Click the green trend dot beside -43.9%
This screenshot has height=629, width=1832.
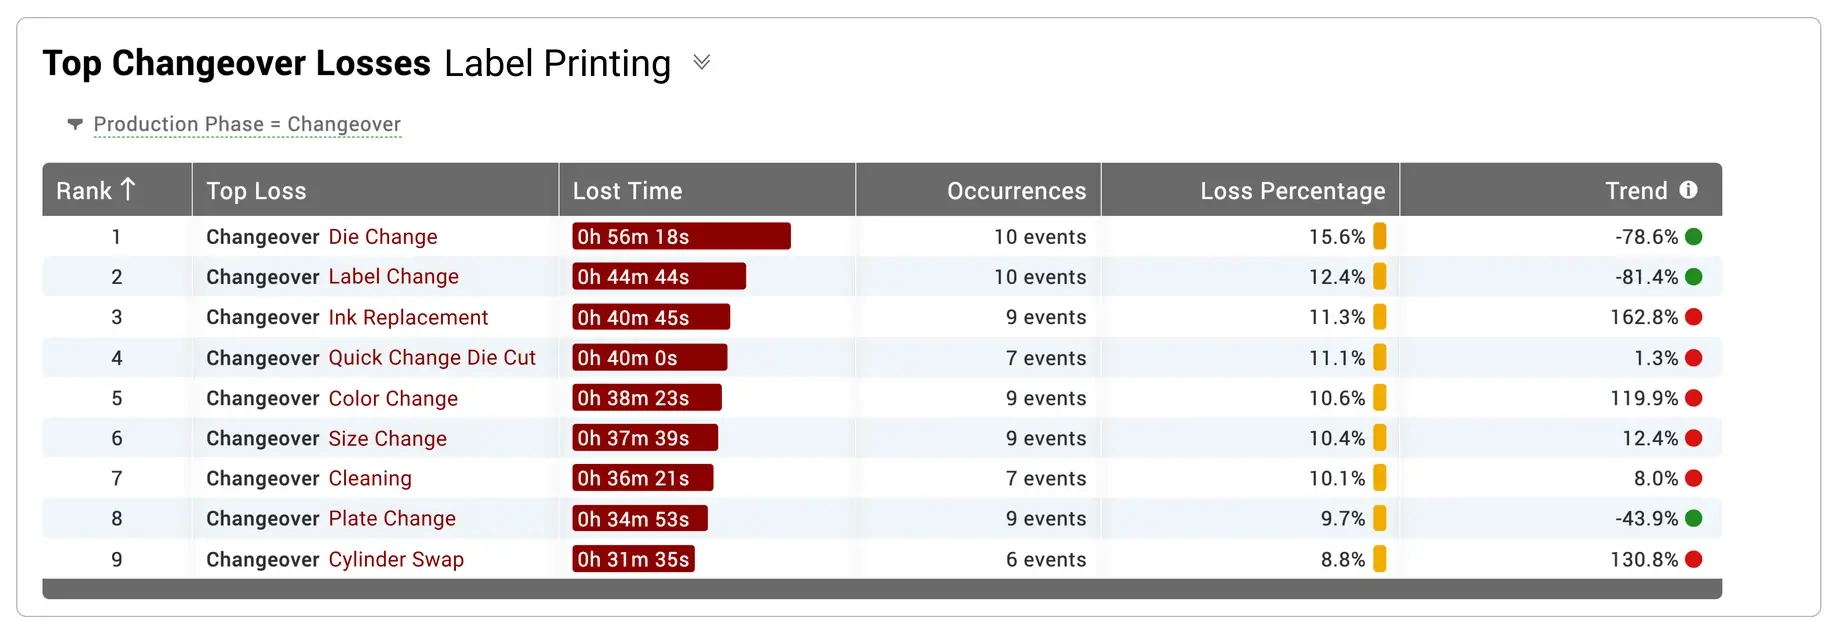point(1694,518)
